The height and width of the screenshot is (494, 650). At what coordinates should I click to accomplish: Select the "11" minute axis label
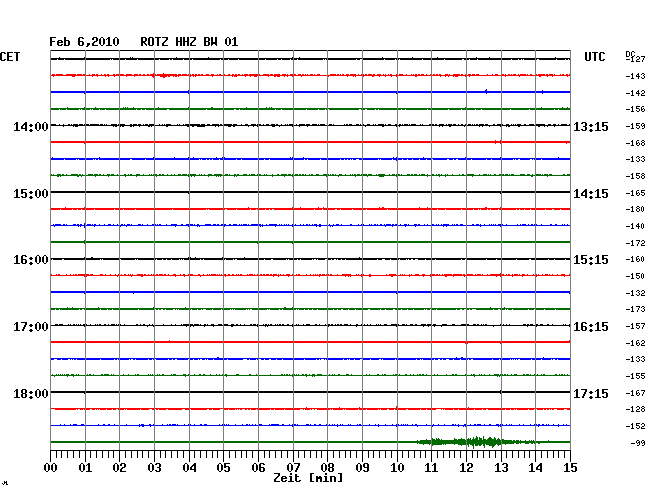point(431,468)
